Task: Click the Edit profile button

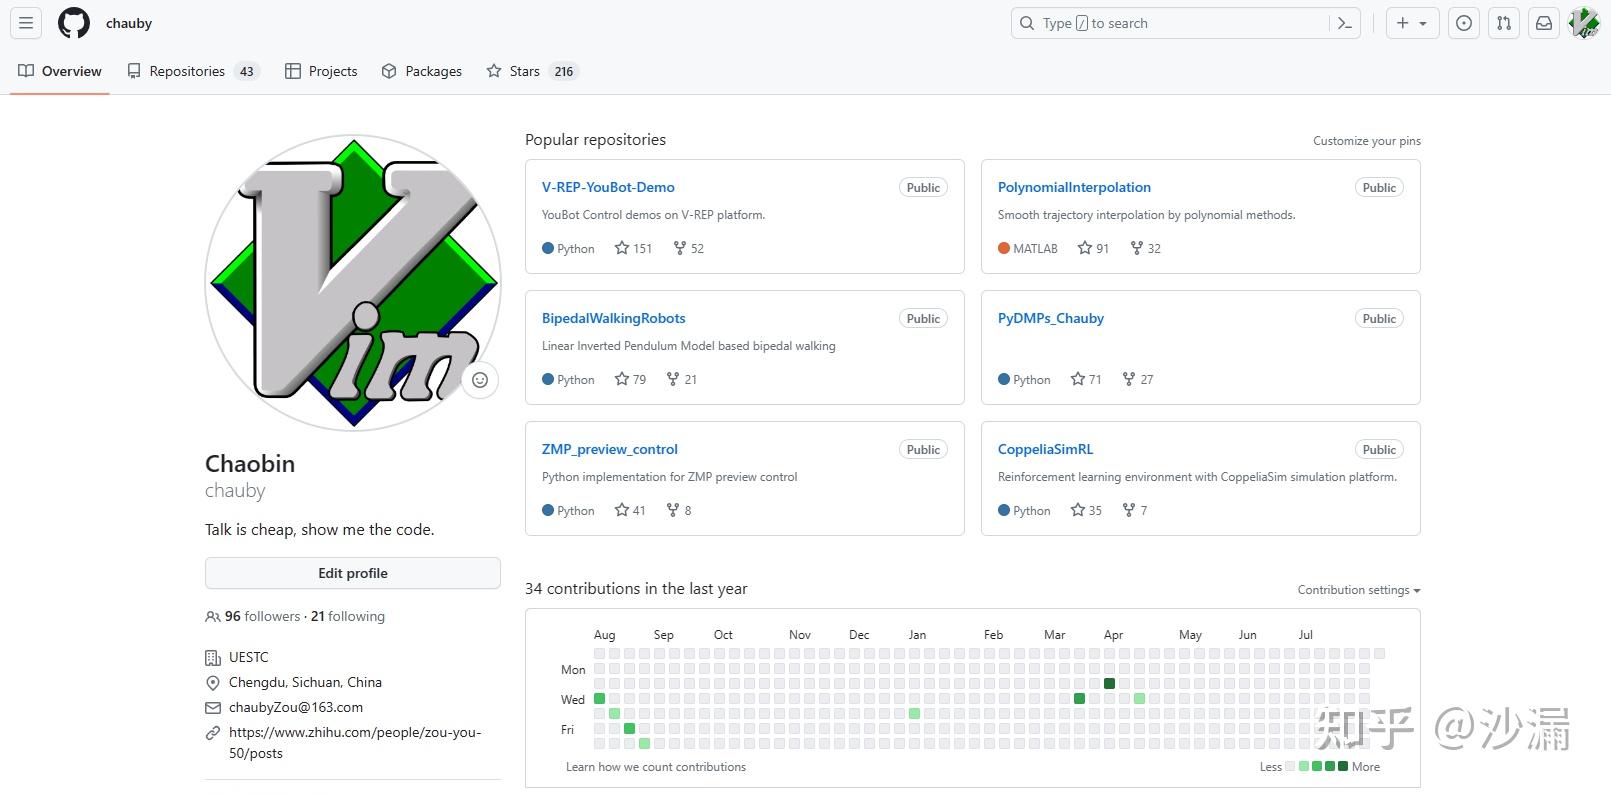Action: (x=353, y=573)
